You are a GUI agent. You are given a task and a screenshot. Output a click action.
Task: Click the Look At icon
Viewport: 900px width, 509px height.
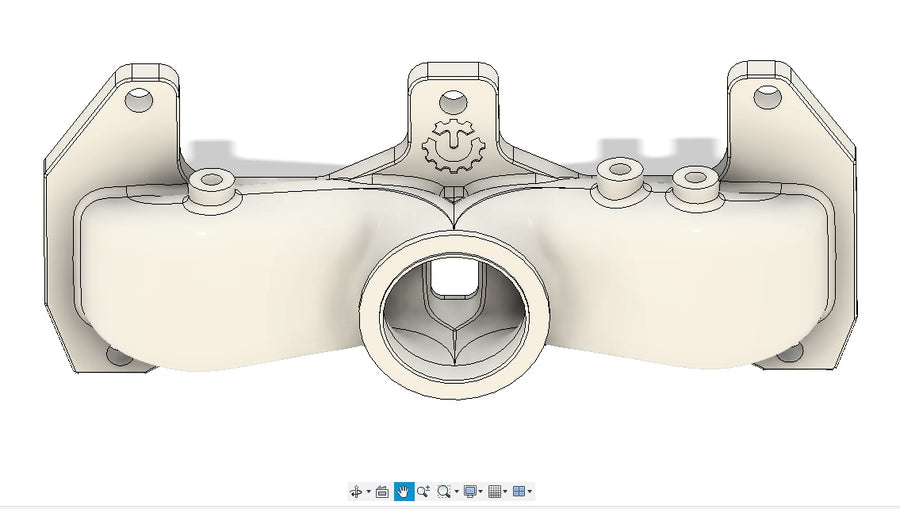point(382,492)
